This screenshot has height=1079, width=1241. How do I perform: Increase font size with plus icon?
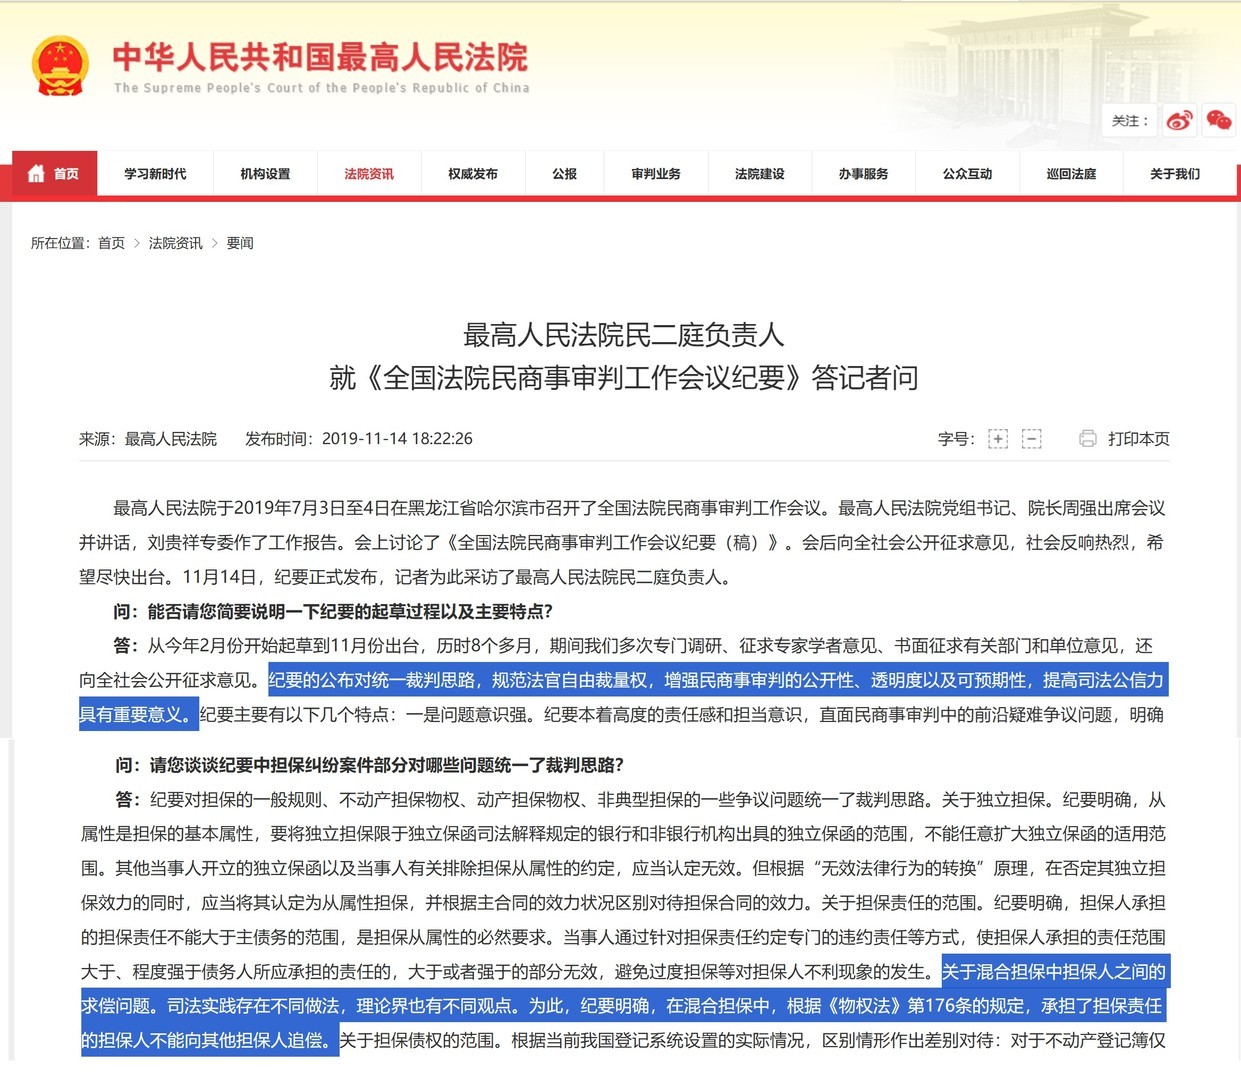[x=997, y=439]
